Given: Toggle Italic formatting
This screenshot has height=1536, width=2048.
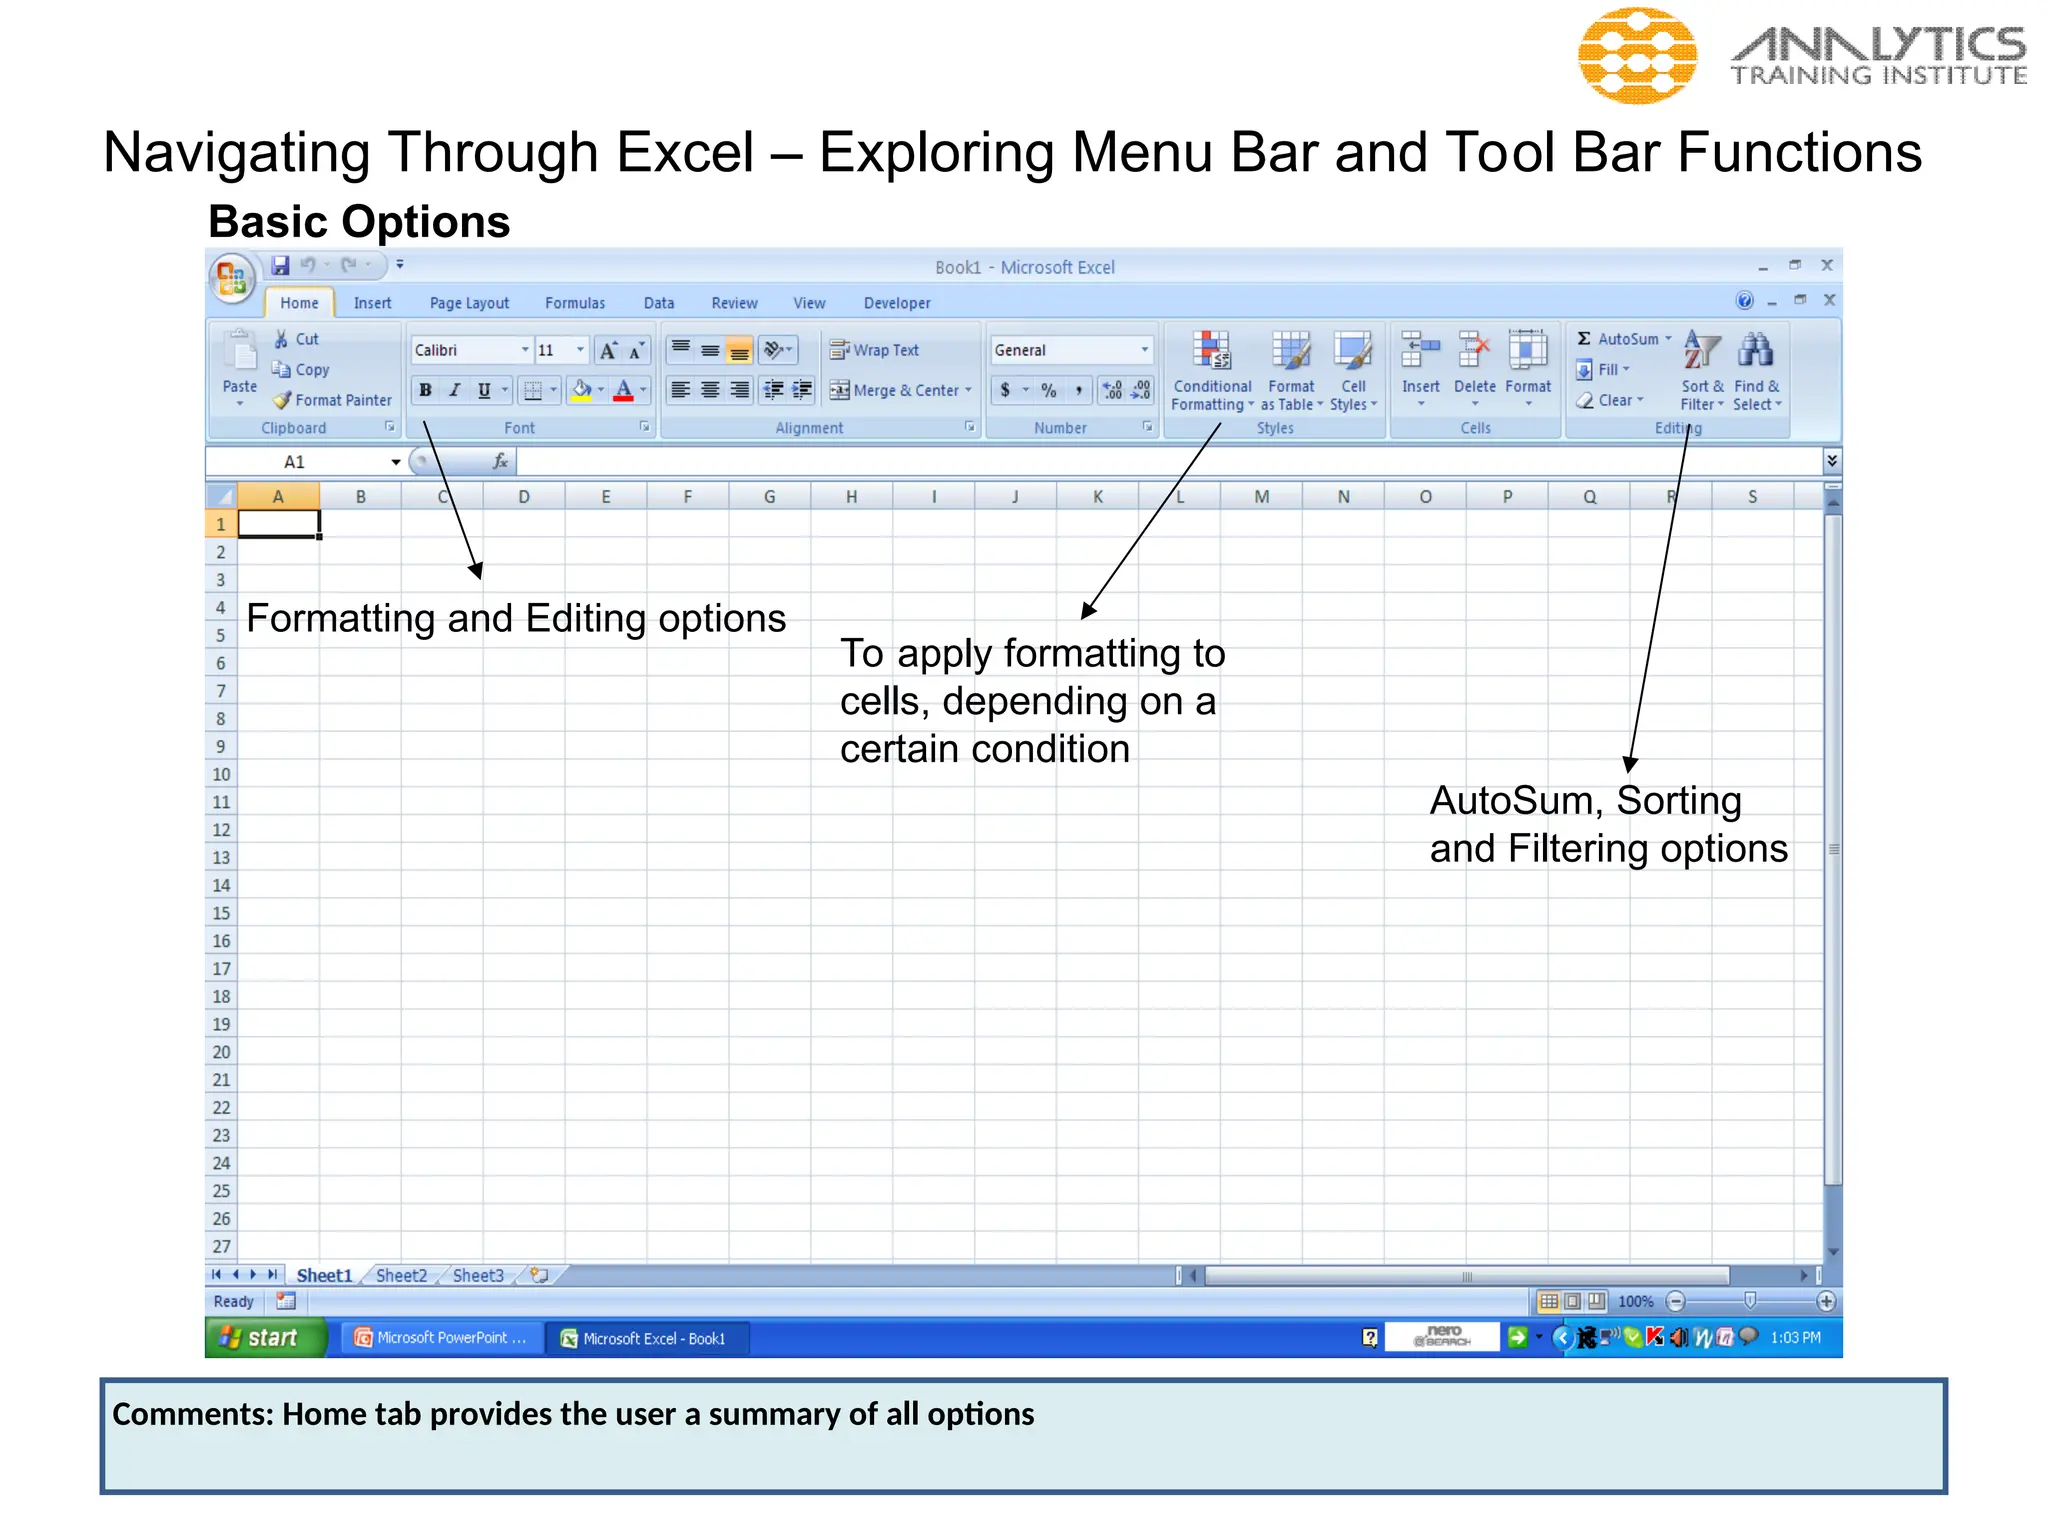Looking at the screenshot, I should click(455, 390).
